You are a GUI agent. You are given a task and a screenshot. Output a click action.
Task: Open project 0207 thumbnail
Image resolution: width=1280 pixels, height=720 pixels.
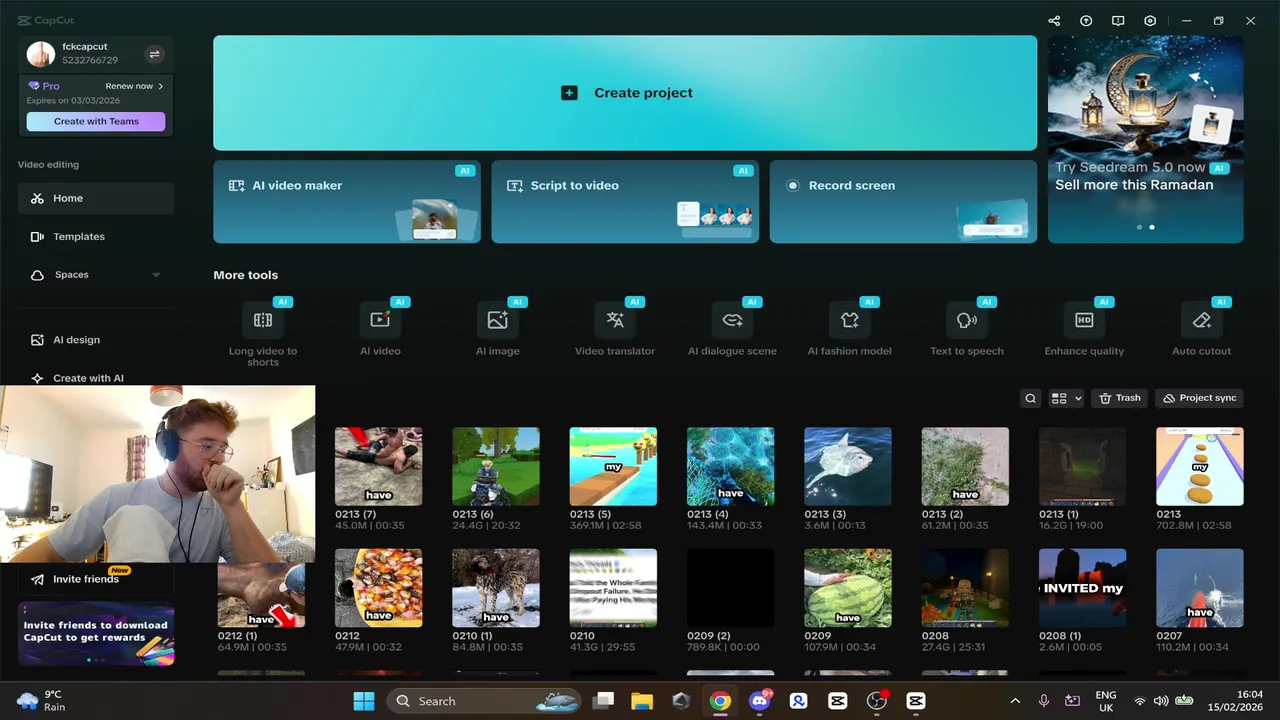(x=1200, y=587)
